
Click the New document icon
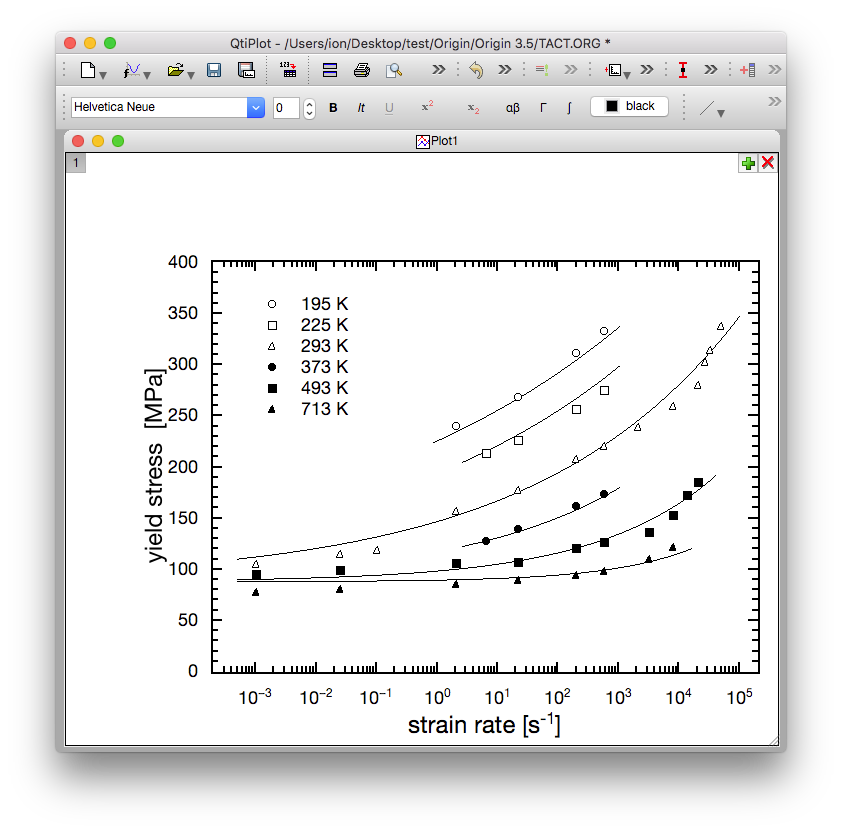88,70
